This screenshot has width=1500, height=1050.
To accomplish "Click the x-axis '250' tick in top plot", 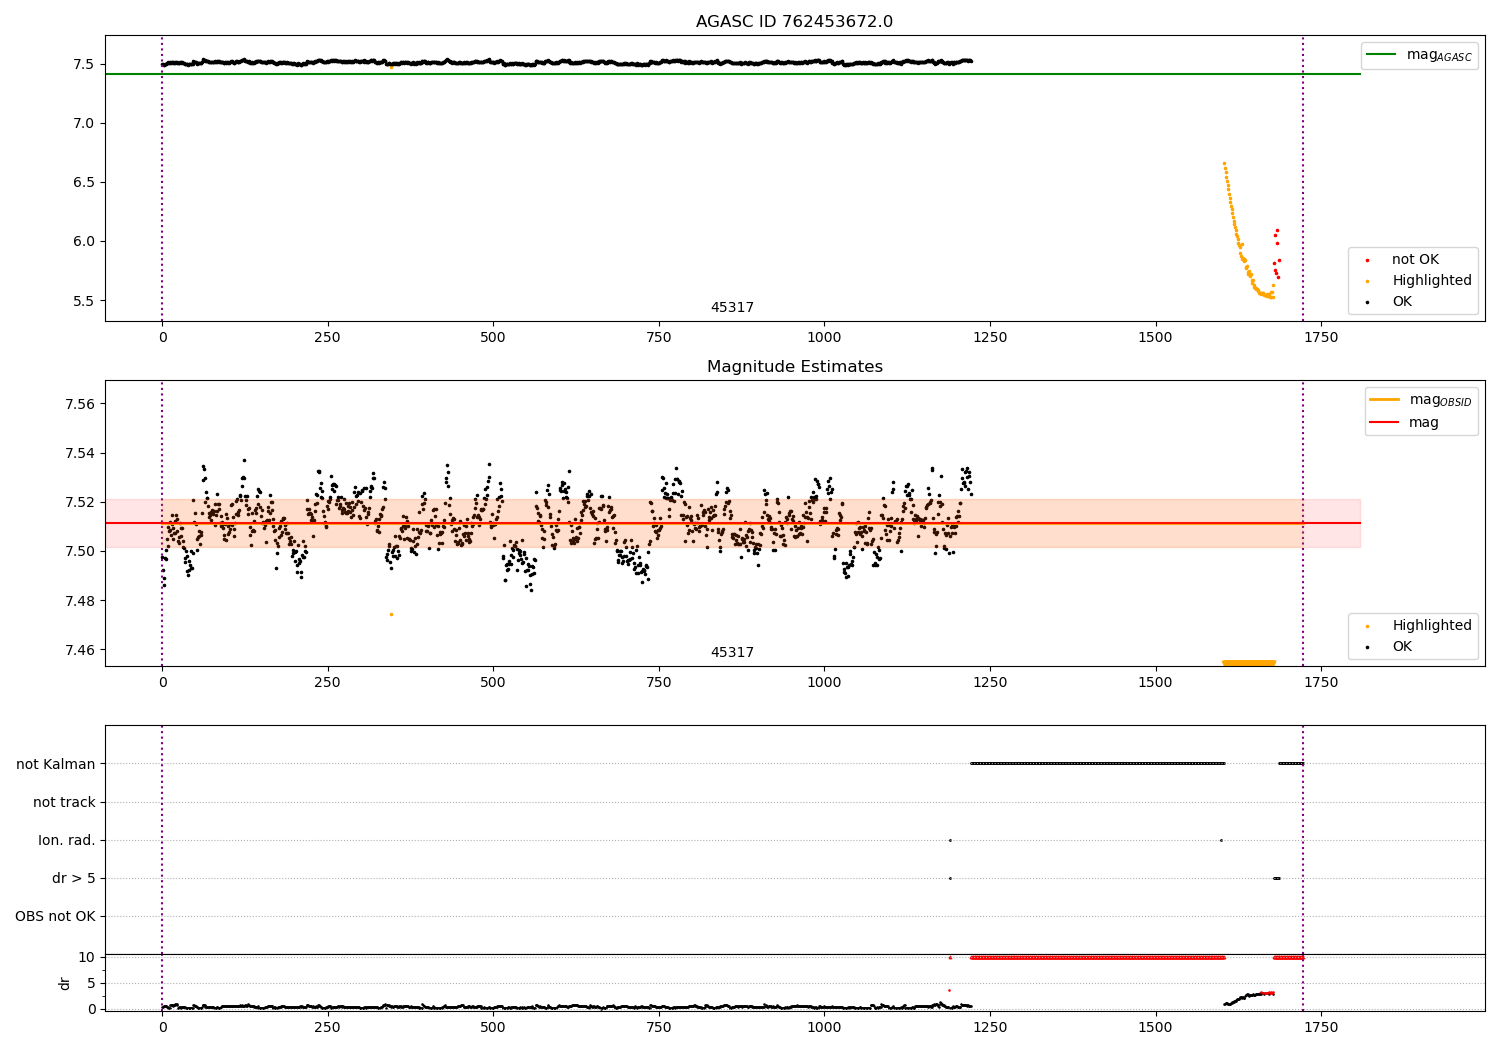I will pos(327,338).
